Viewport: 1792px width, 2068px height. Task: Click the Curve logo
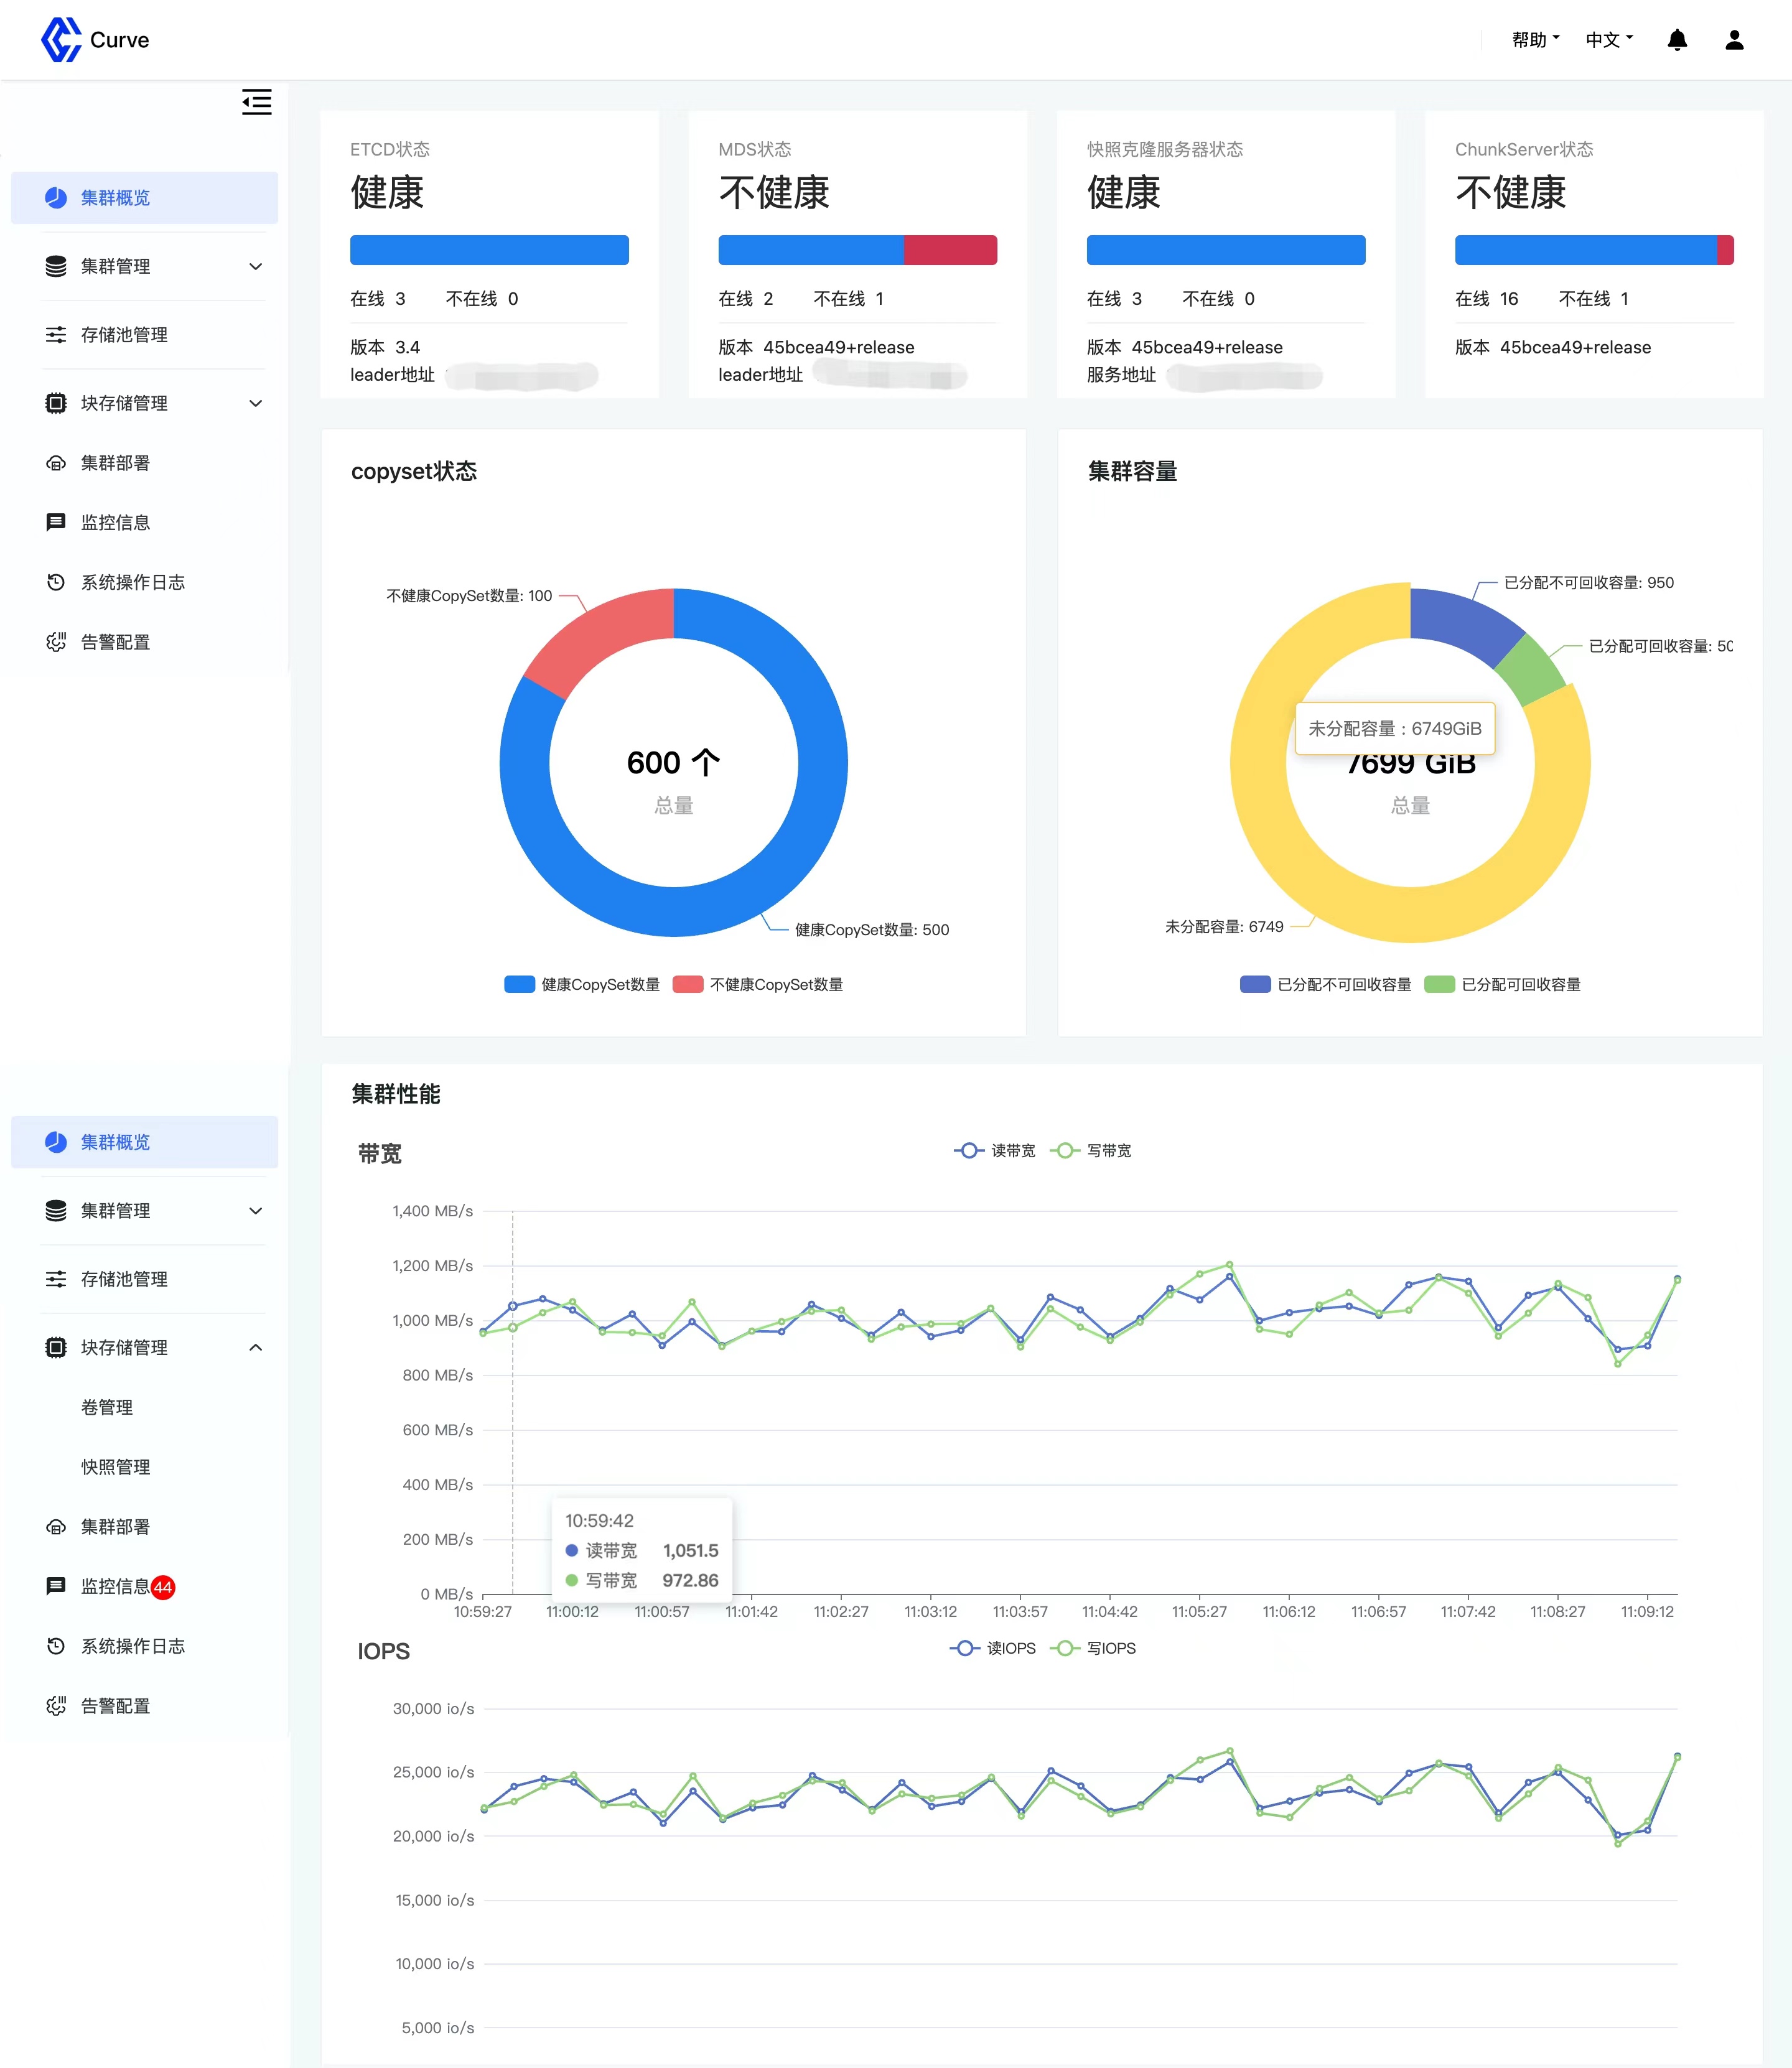[x=61, y=40]
